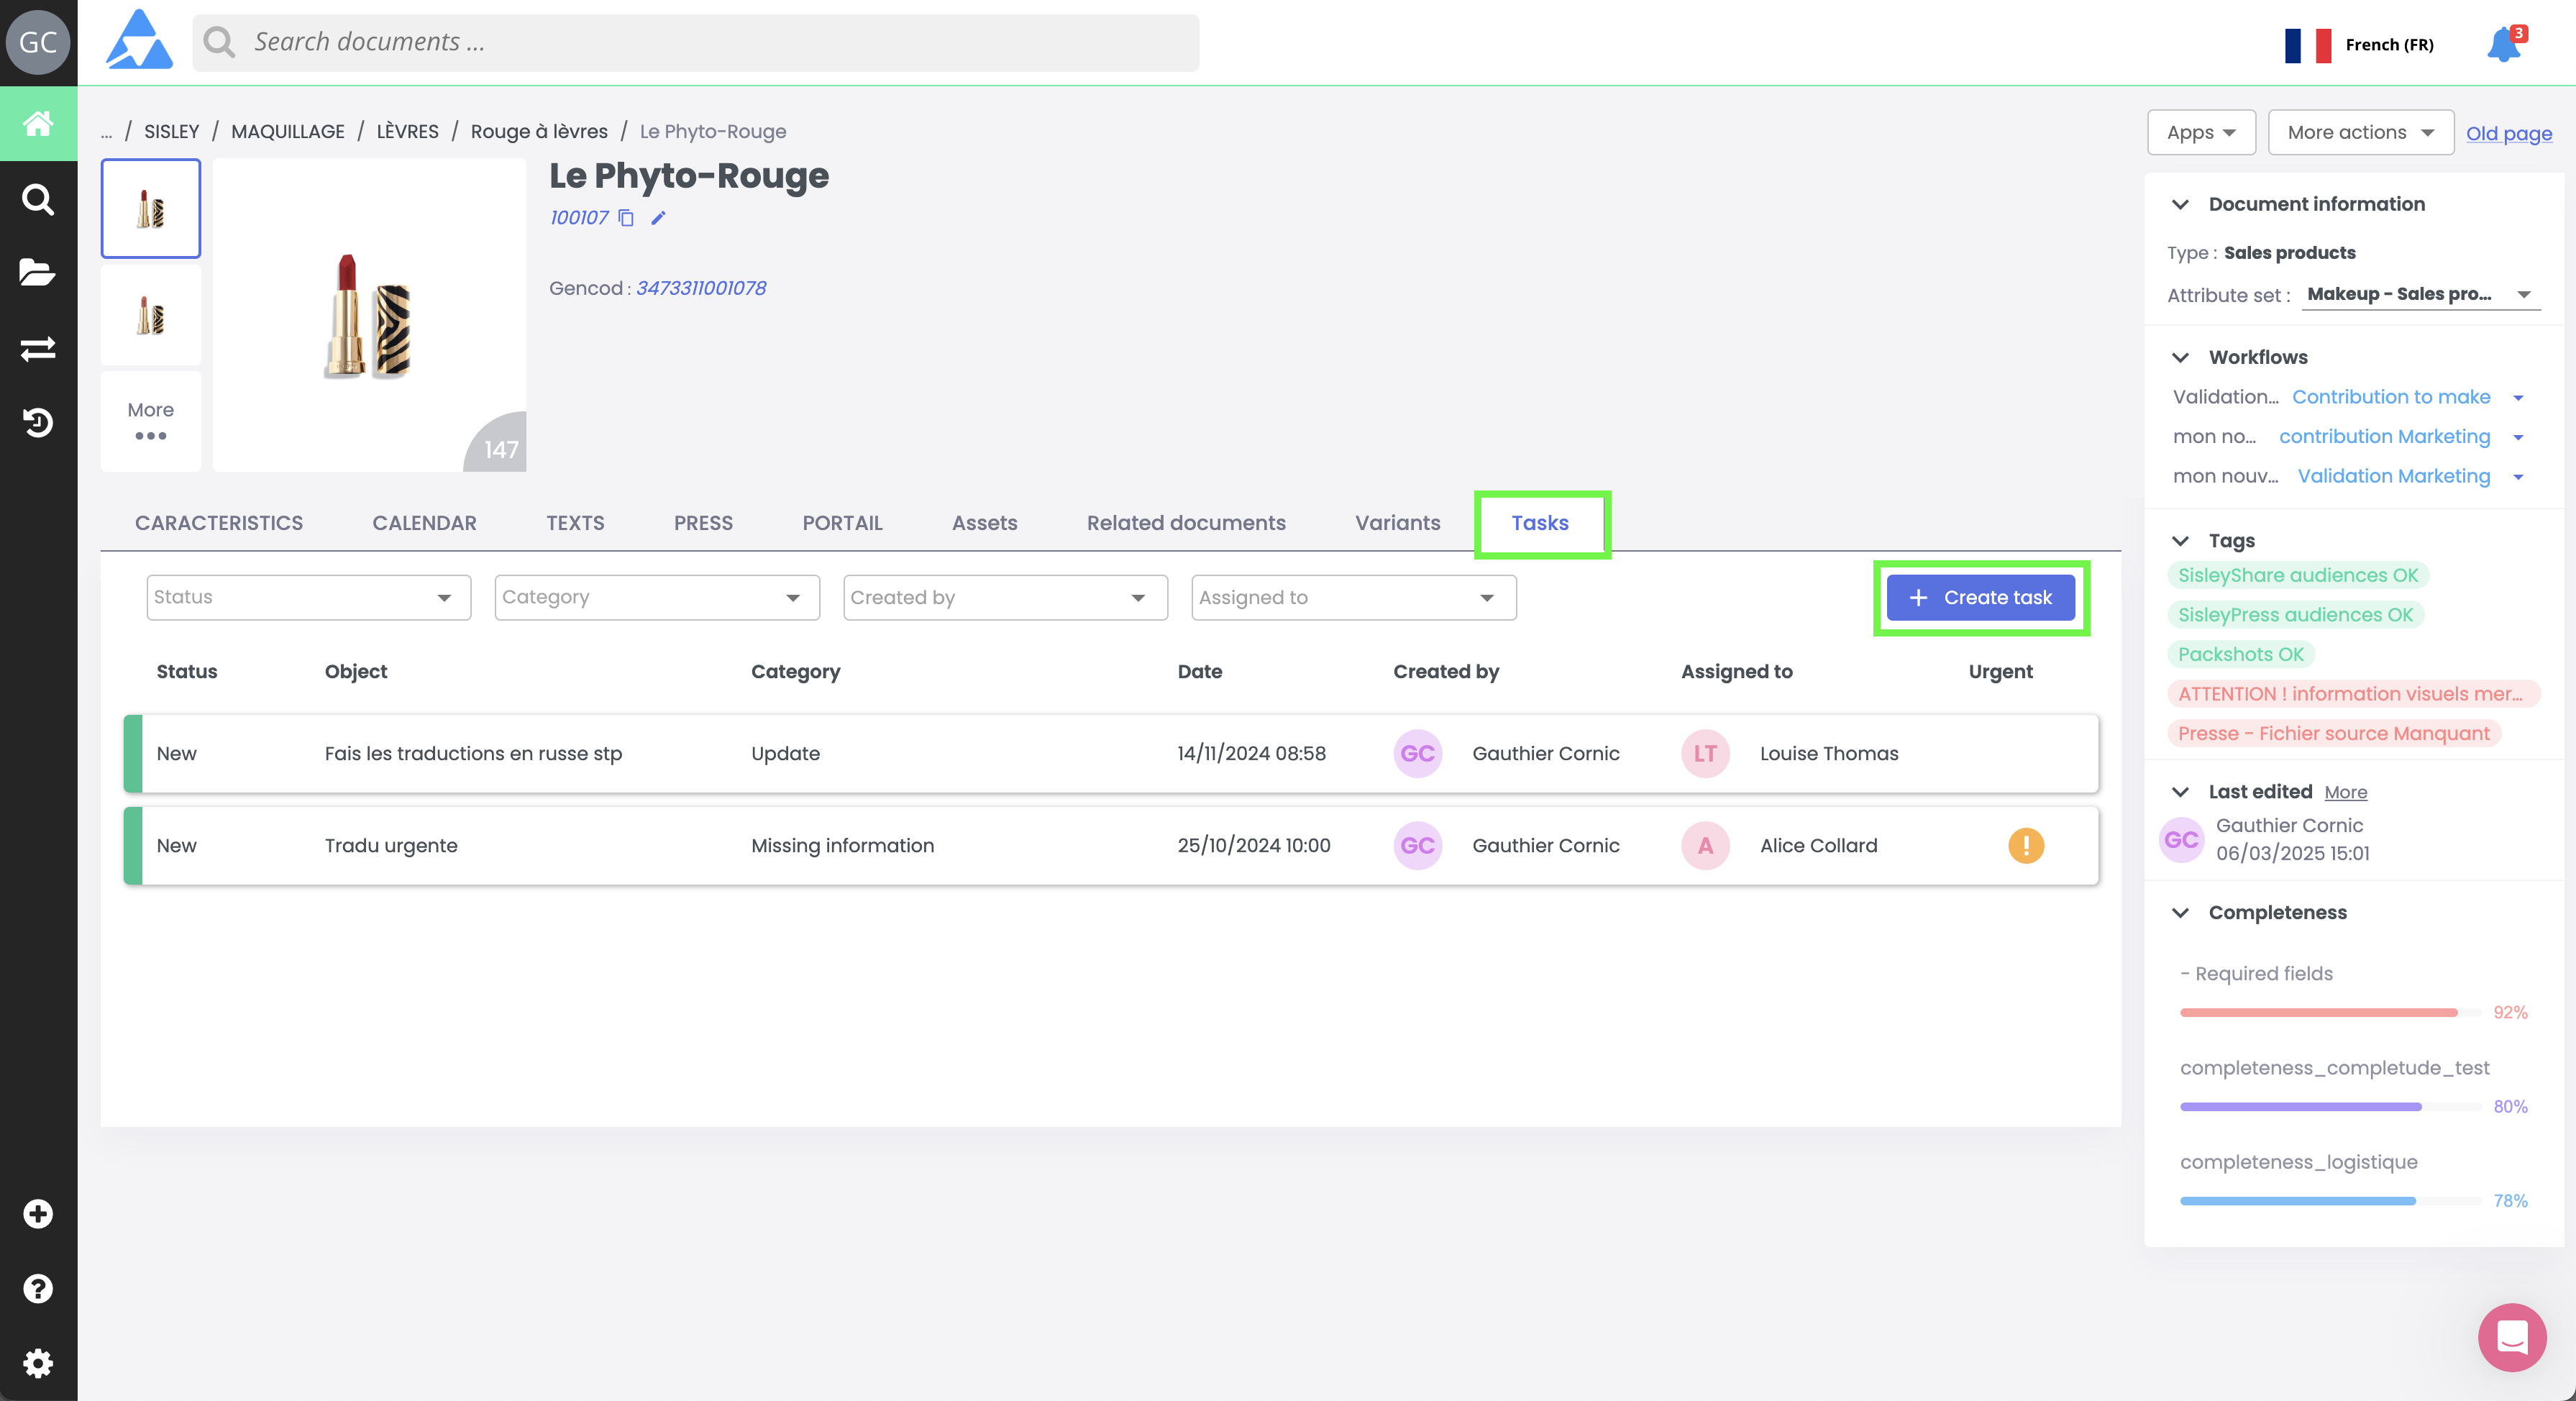Open the Assigned to filter dropdown
The height and width of the screenshot is (1401, 2576).
coord(1353,598)
